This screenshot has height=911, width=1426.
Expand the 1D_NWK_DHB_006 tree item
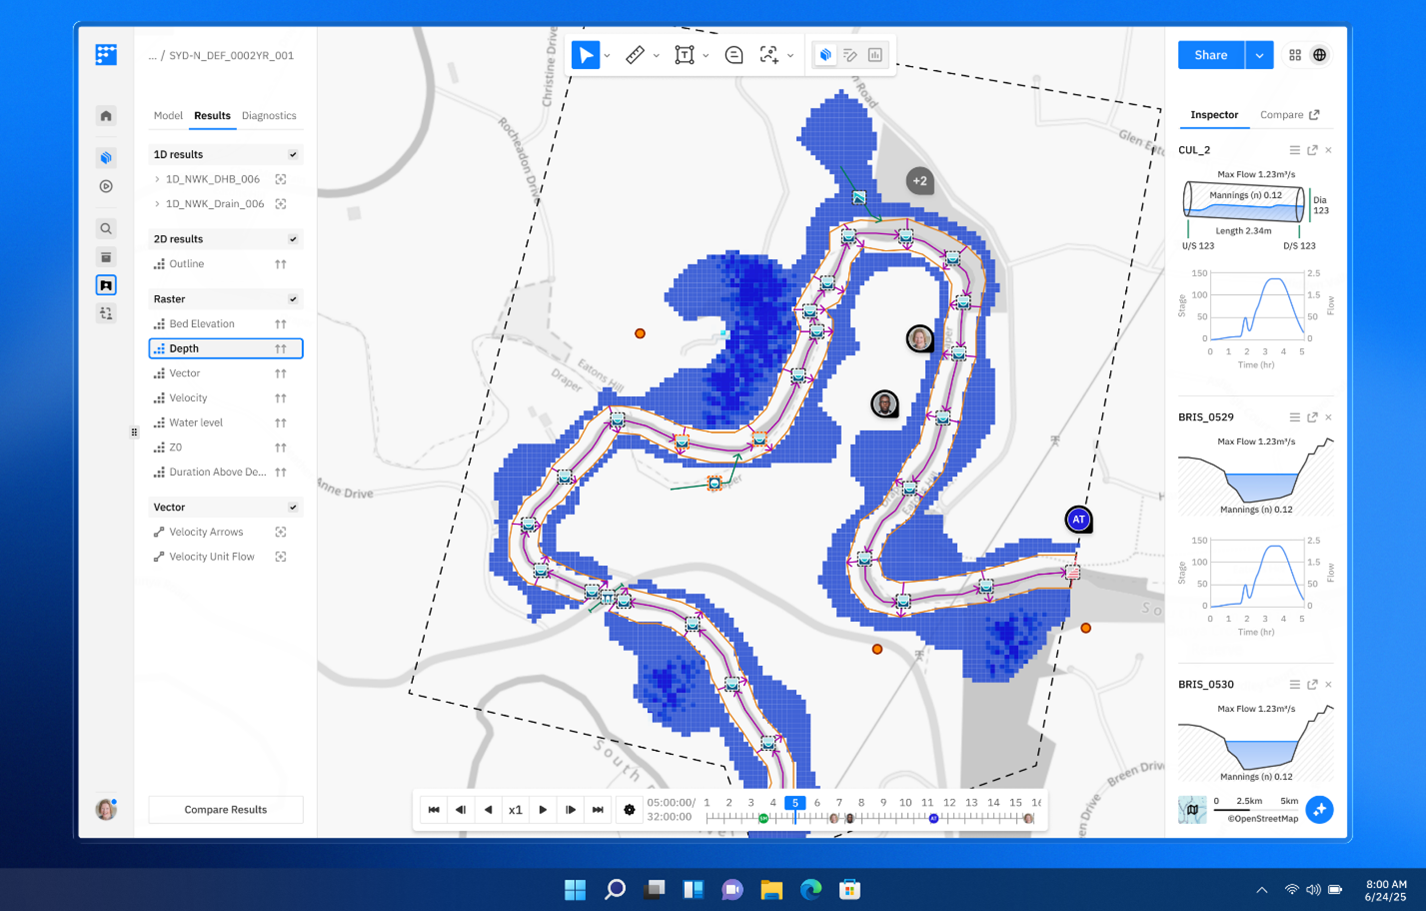click(x=157, y=179)
